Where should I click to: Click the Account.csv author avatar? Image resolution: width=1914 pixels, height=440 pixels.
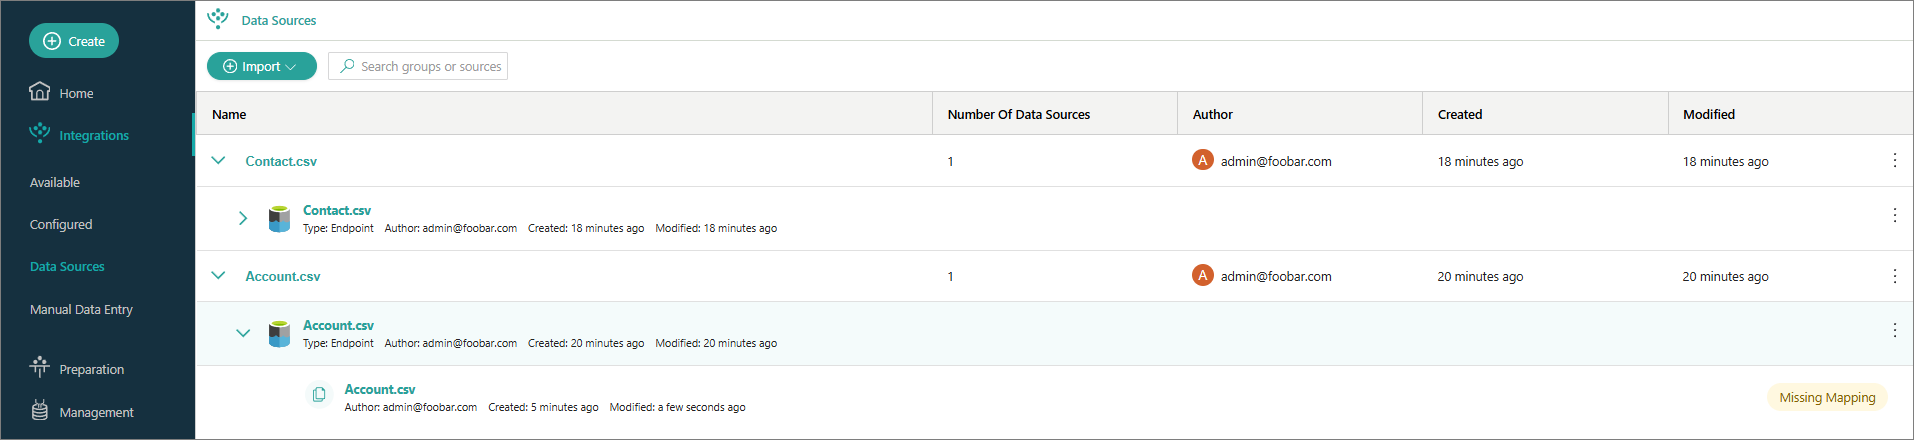pyautogui.click(x=1202, y=275)
